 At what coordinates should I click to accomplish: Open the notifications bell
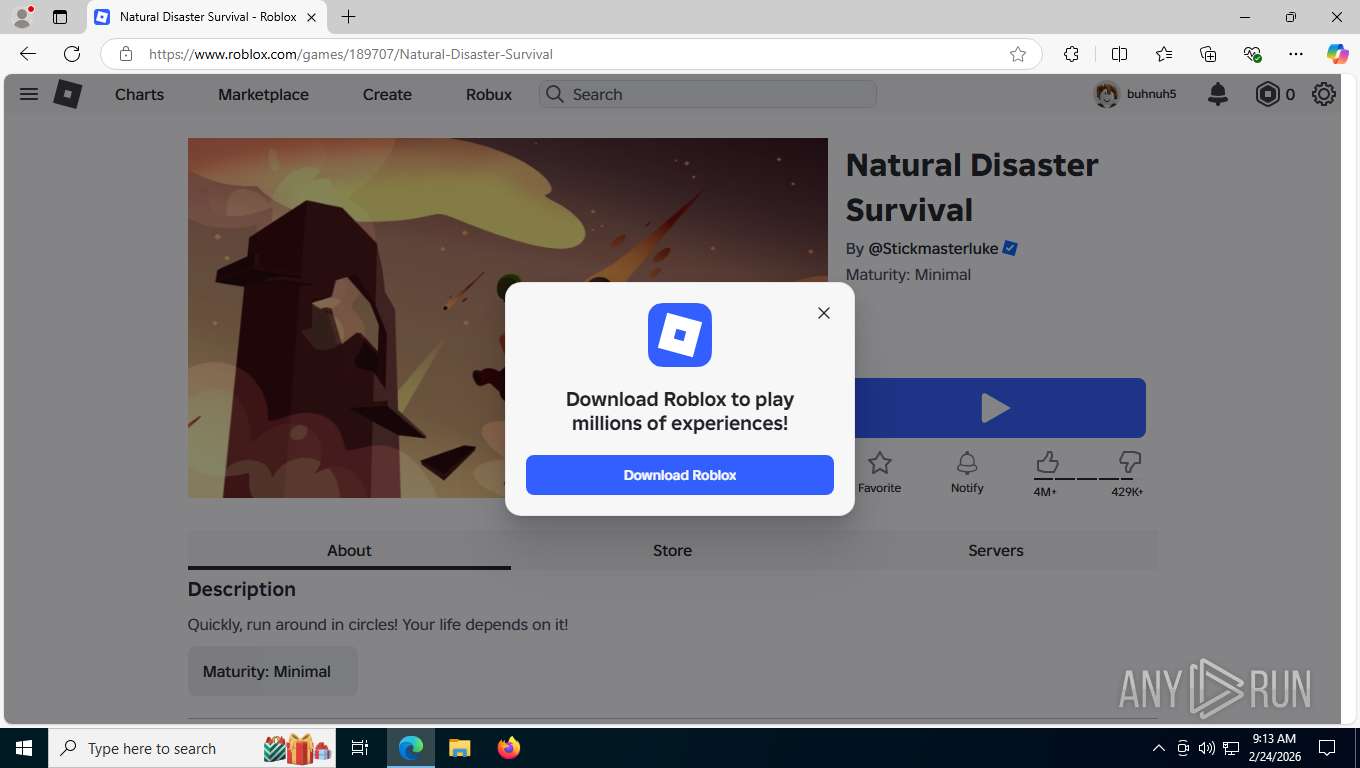tap(1218, 94)
